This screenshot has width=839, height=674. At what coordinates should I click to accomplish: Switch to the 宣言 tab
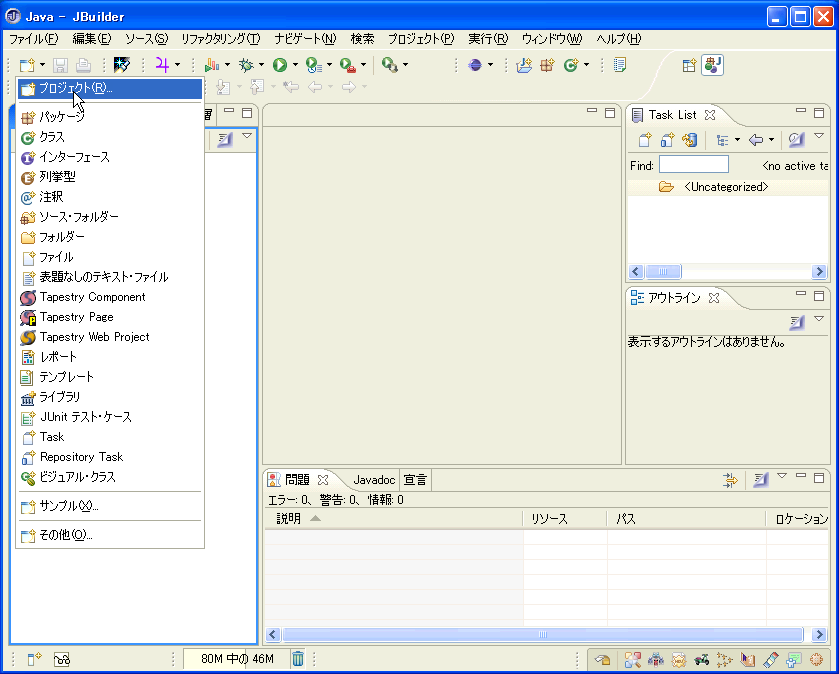[415, 480]
